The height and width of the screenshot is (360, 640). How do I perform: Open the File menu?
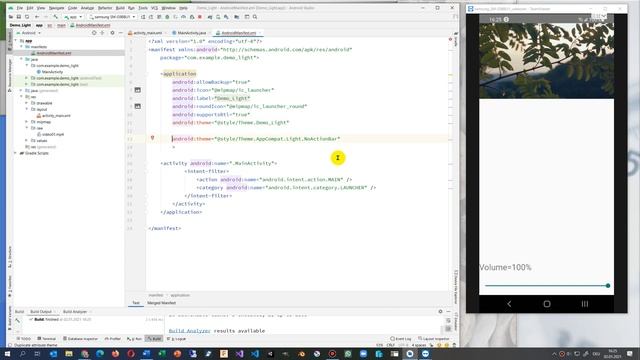coord(20,8)
